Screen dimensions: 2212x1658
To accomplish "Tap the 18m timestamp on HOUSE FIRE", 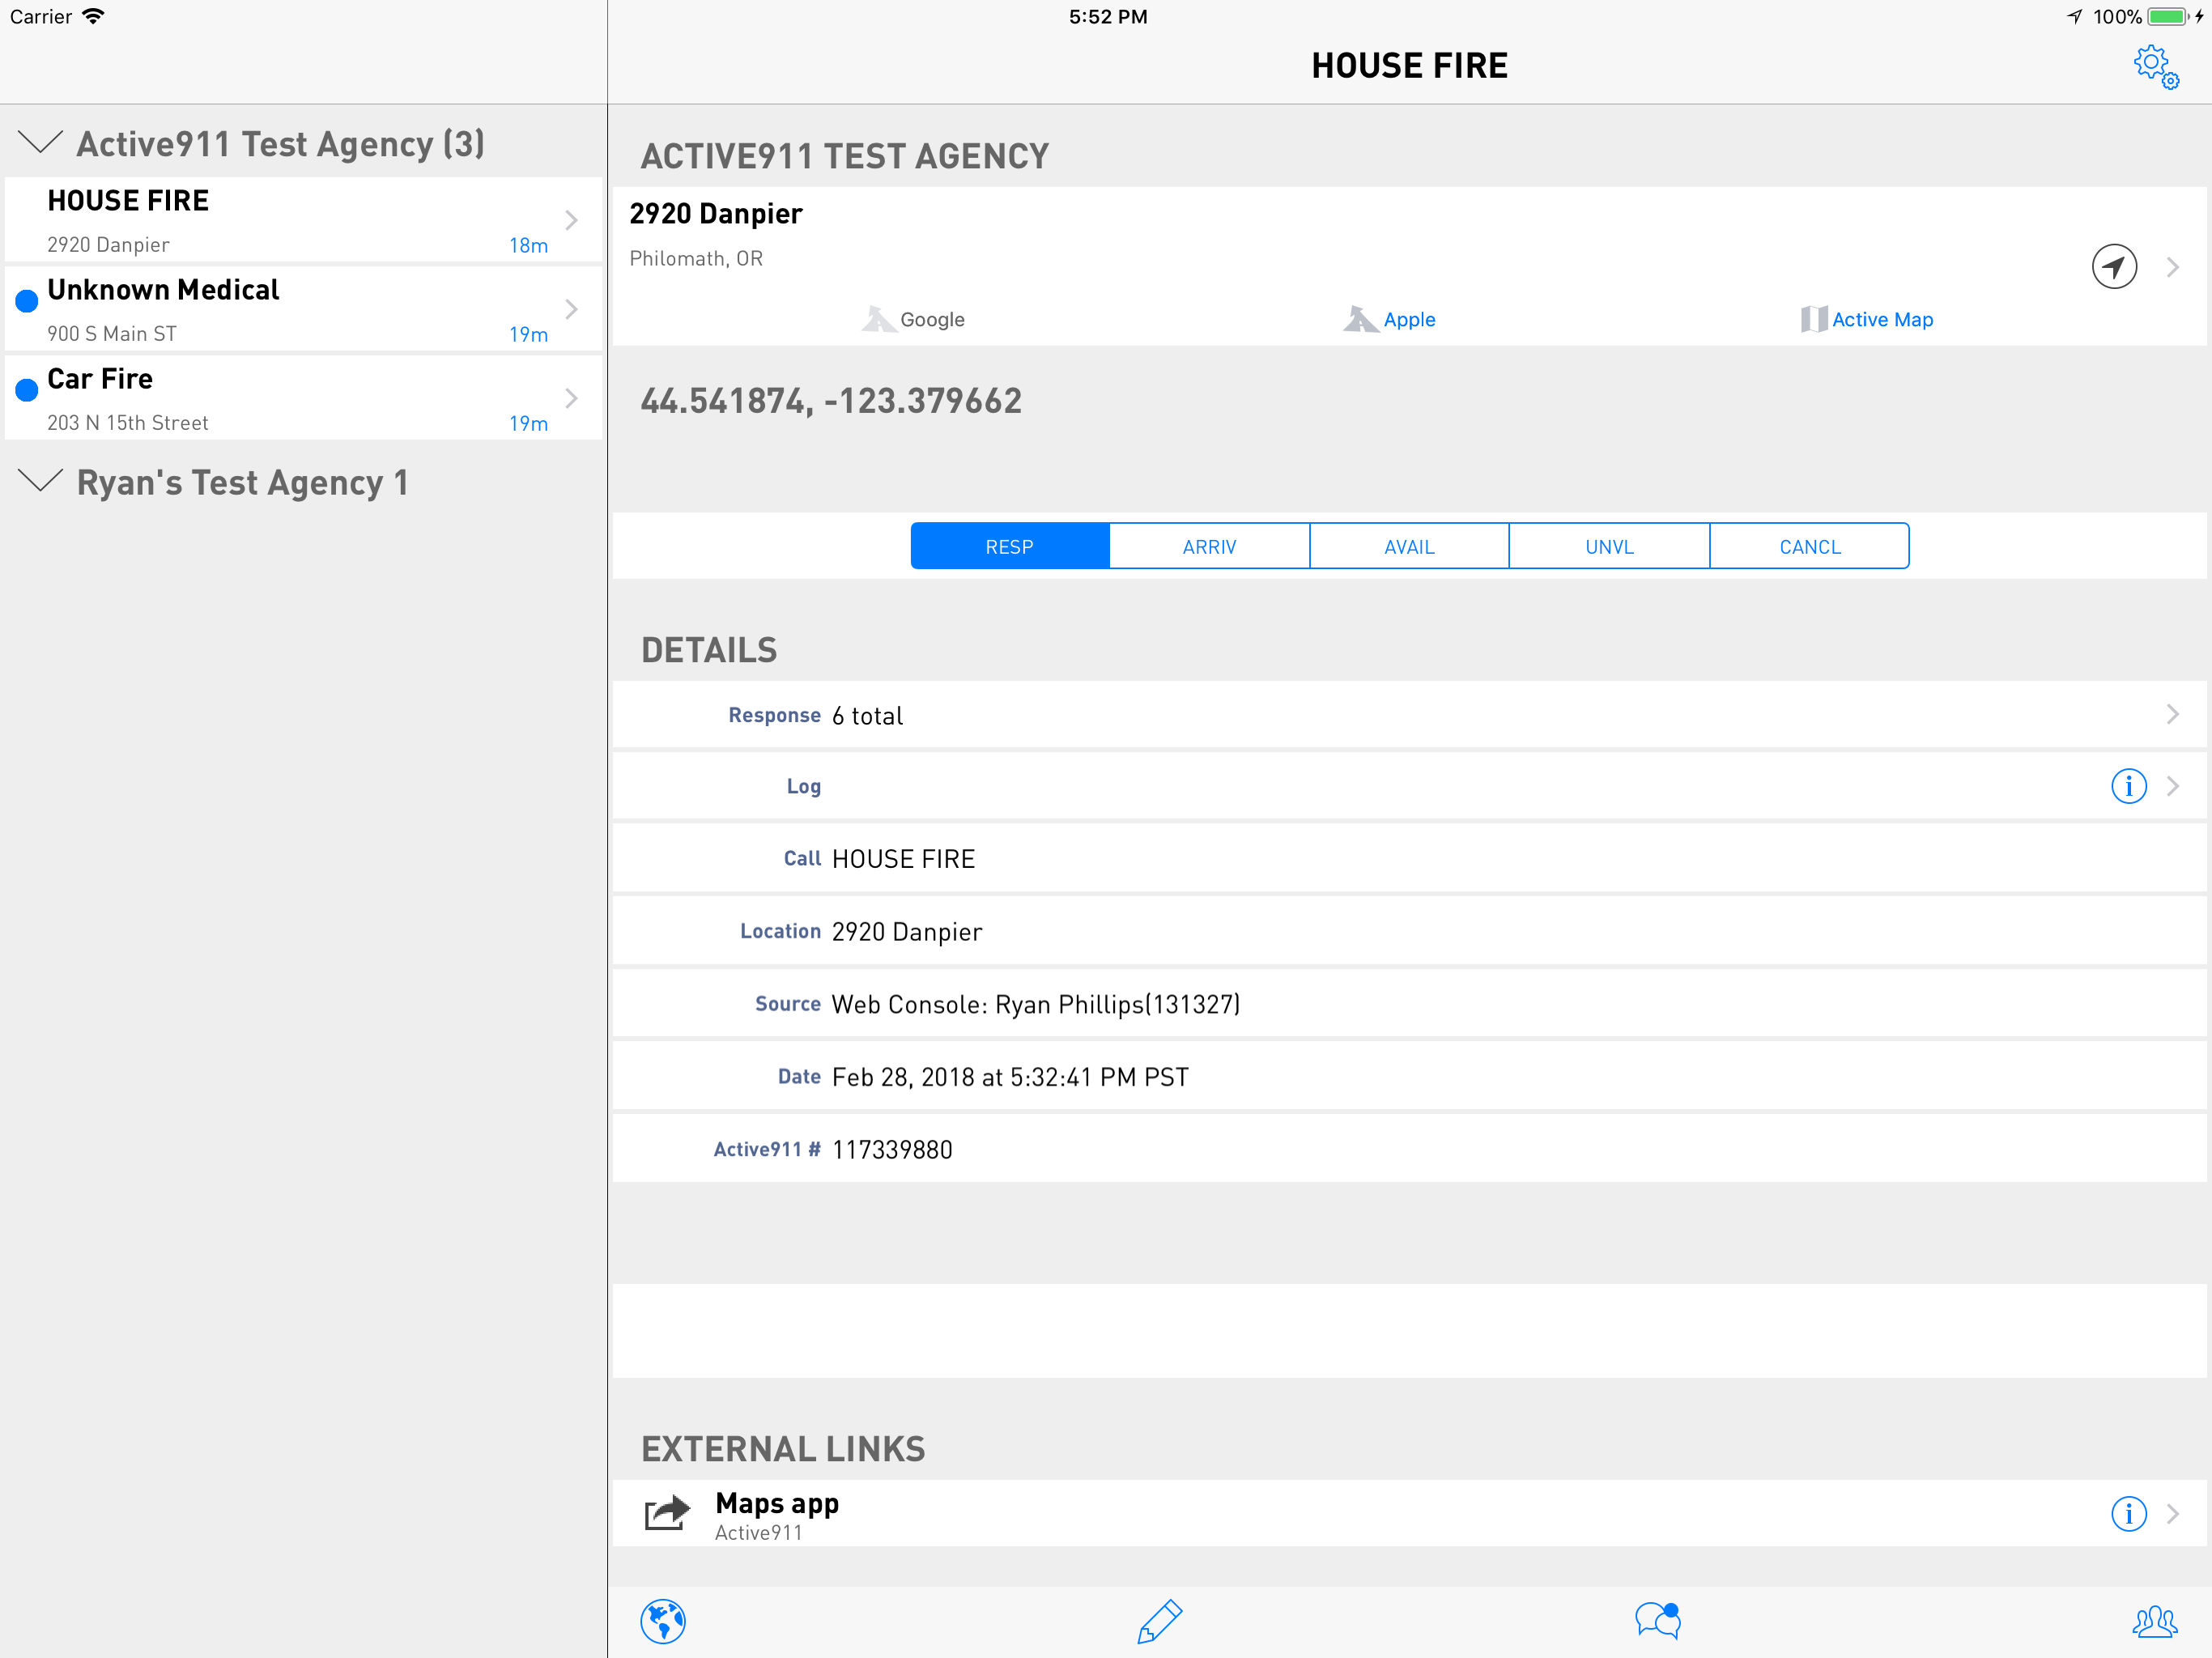I will coord(528,245).
